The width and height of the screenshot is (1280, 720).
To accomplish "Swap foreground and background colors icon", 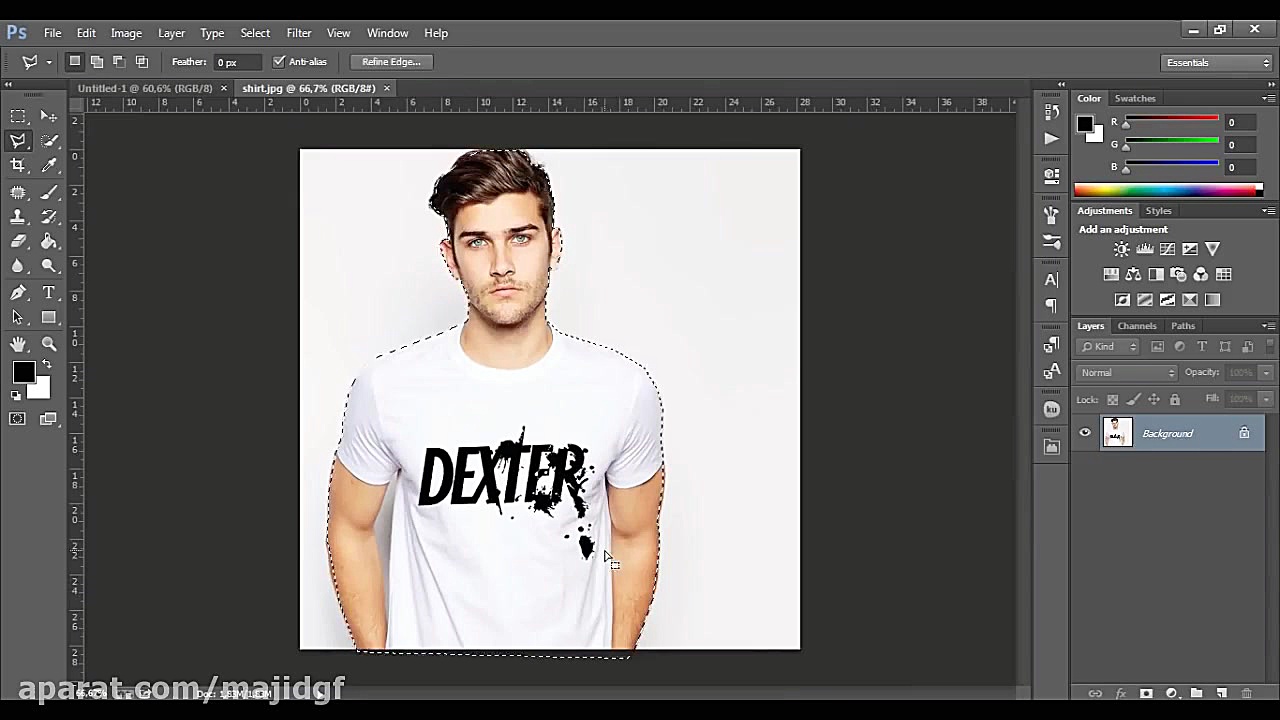I will 46,364.
